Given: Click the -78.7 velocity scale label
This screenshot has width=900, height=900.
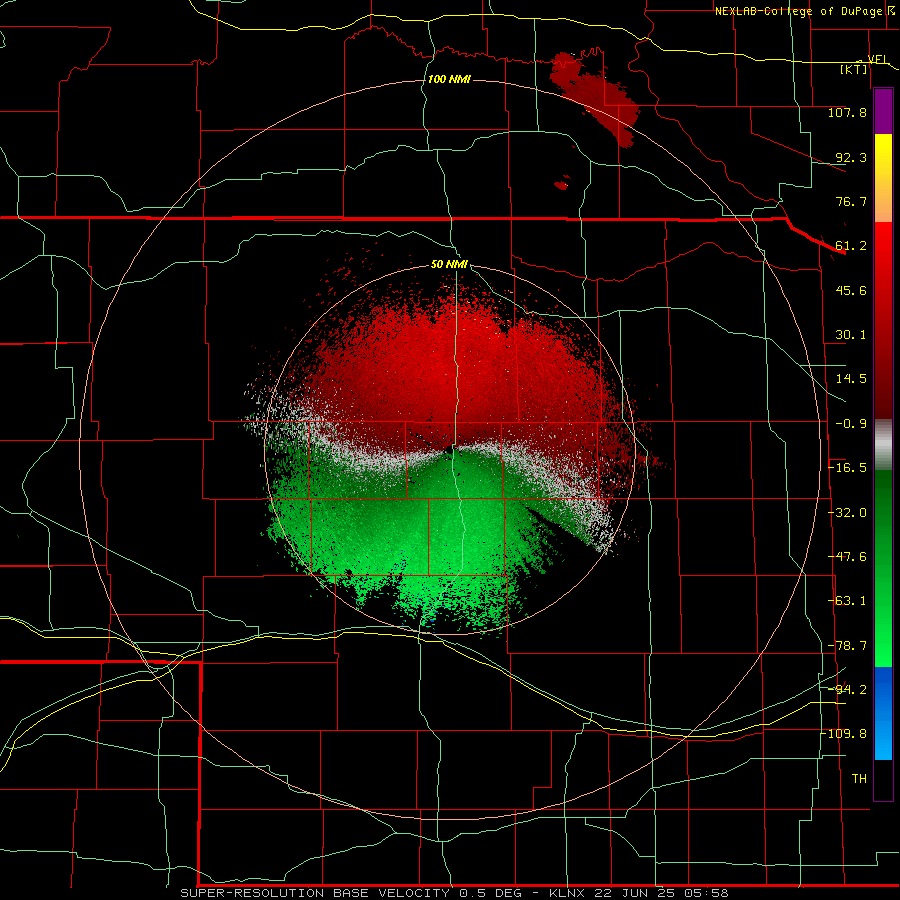Looking at the screenshot, I should (848, 646).
